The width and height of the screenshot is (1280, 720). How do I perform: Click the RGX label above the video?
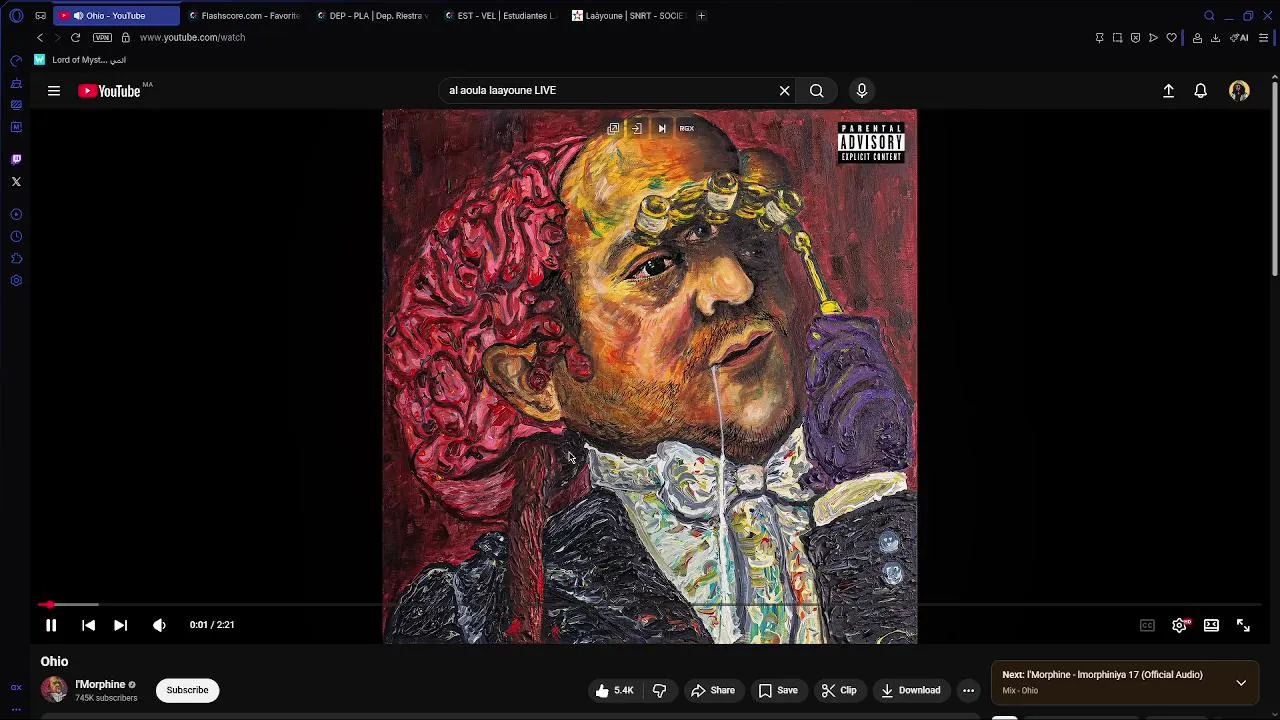(x=687, y=128)
